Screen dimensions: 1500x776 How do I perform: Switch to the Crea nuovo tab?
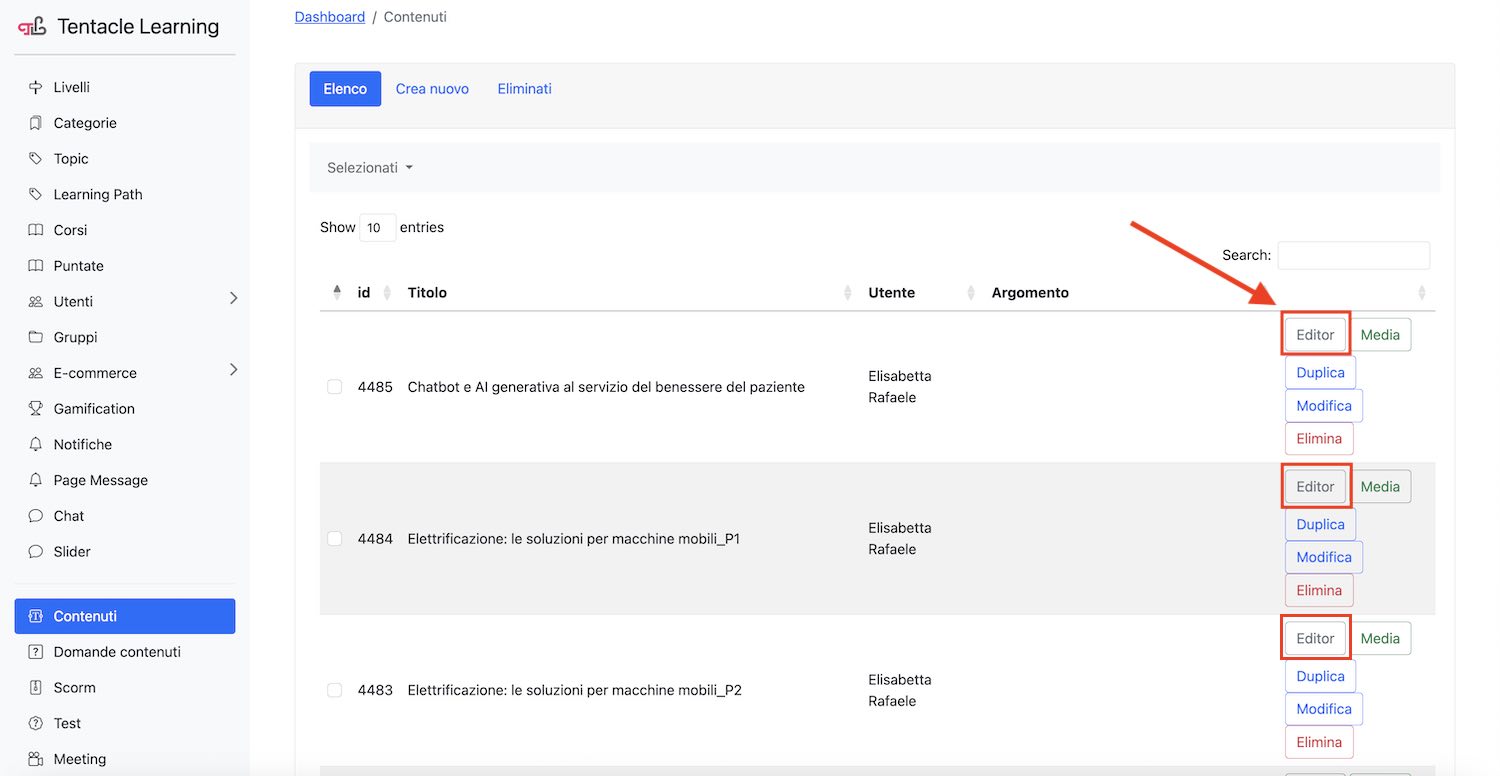(x=432, y=89)
